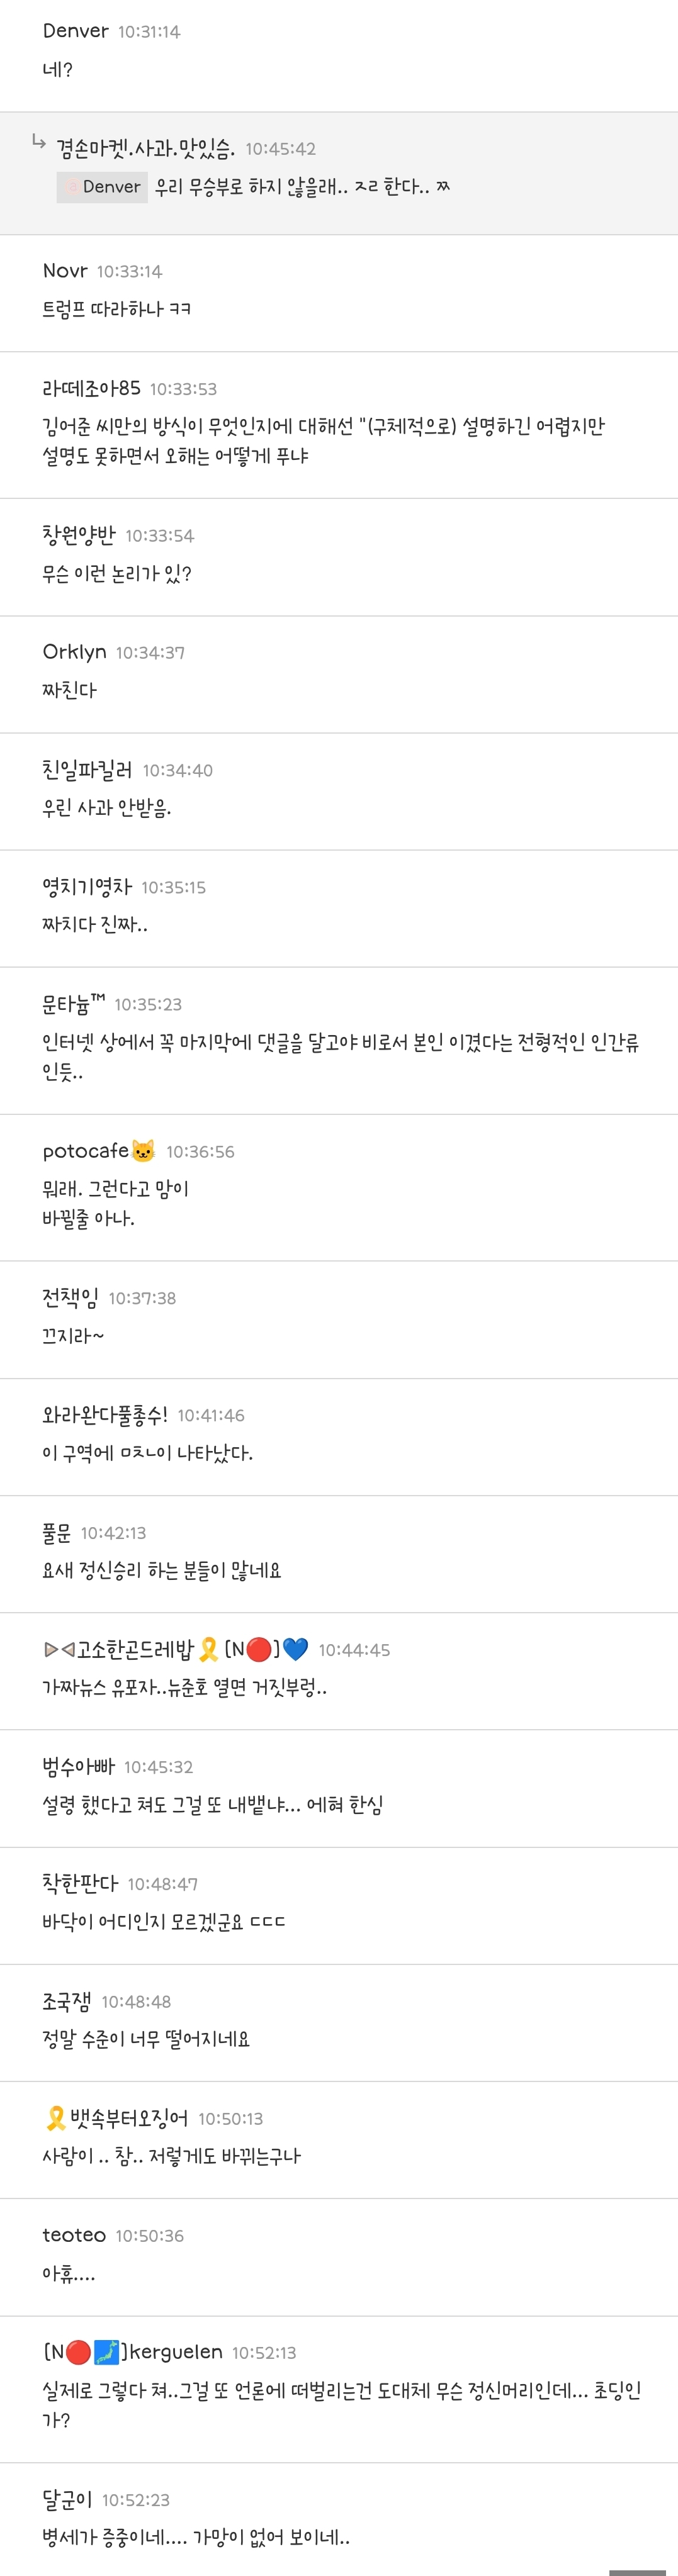Viewport: 678px width, 2576px height.
Task: Open Novr's nickname link
Action: point(65,271)
